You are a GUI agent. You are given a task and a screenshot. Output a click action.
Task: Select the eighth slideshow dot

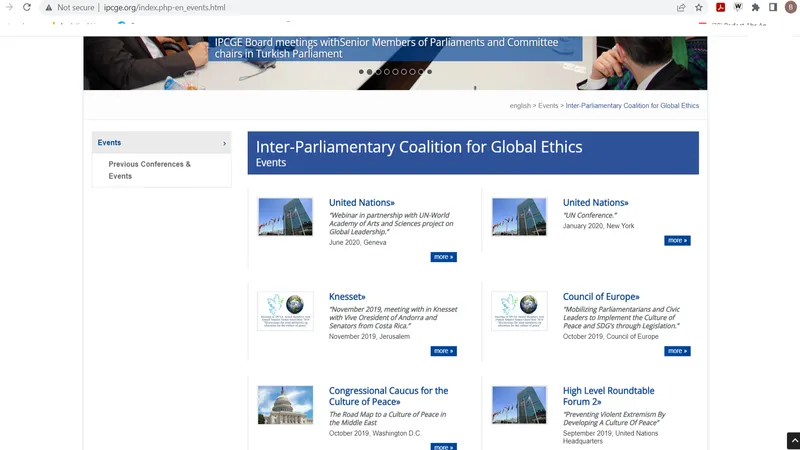click(421, 72)
